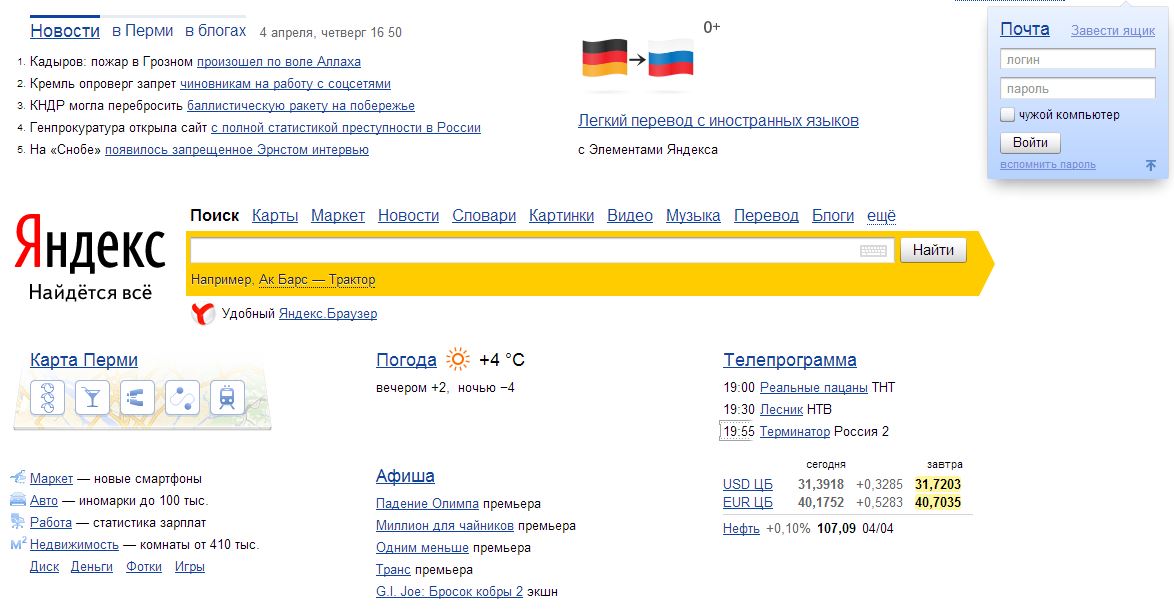Screen dimensions: 1174x609
Task: Click the Войти login button
Action: coord(1030,142)
